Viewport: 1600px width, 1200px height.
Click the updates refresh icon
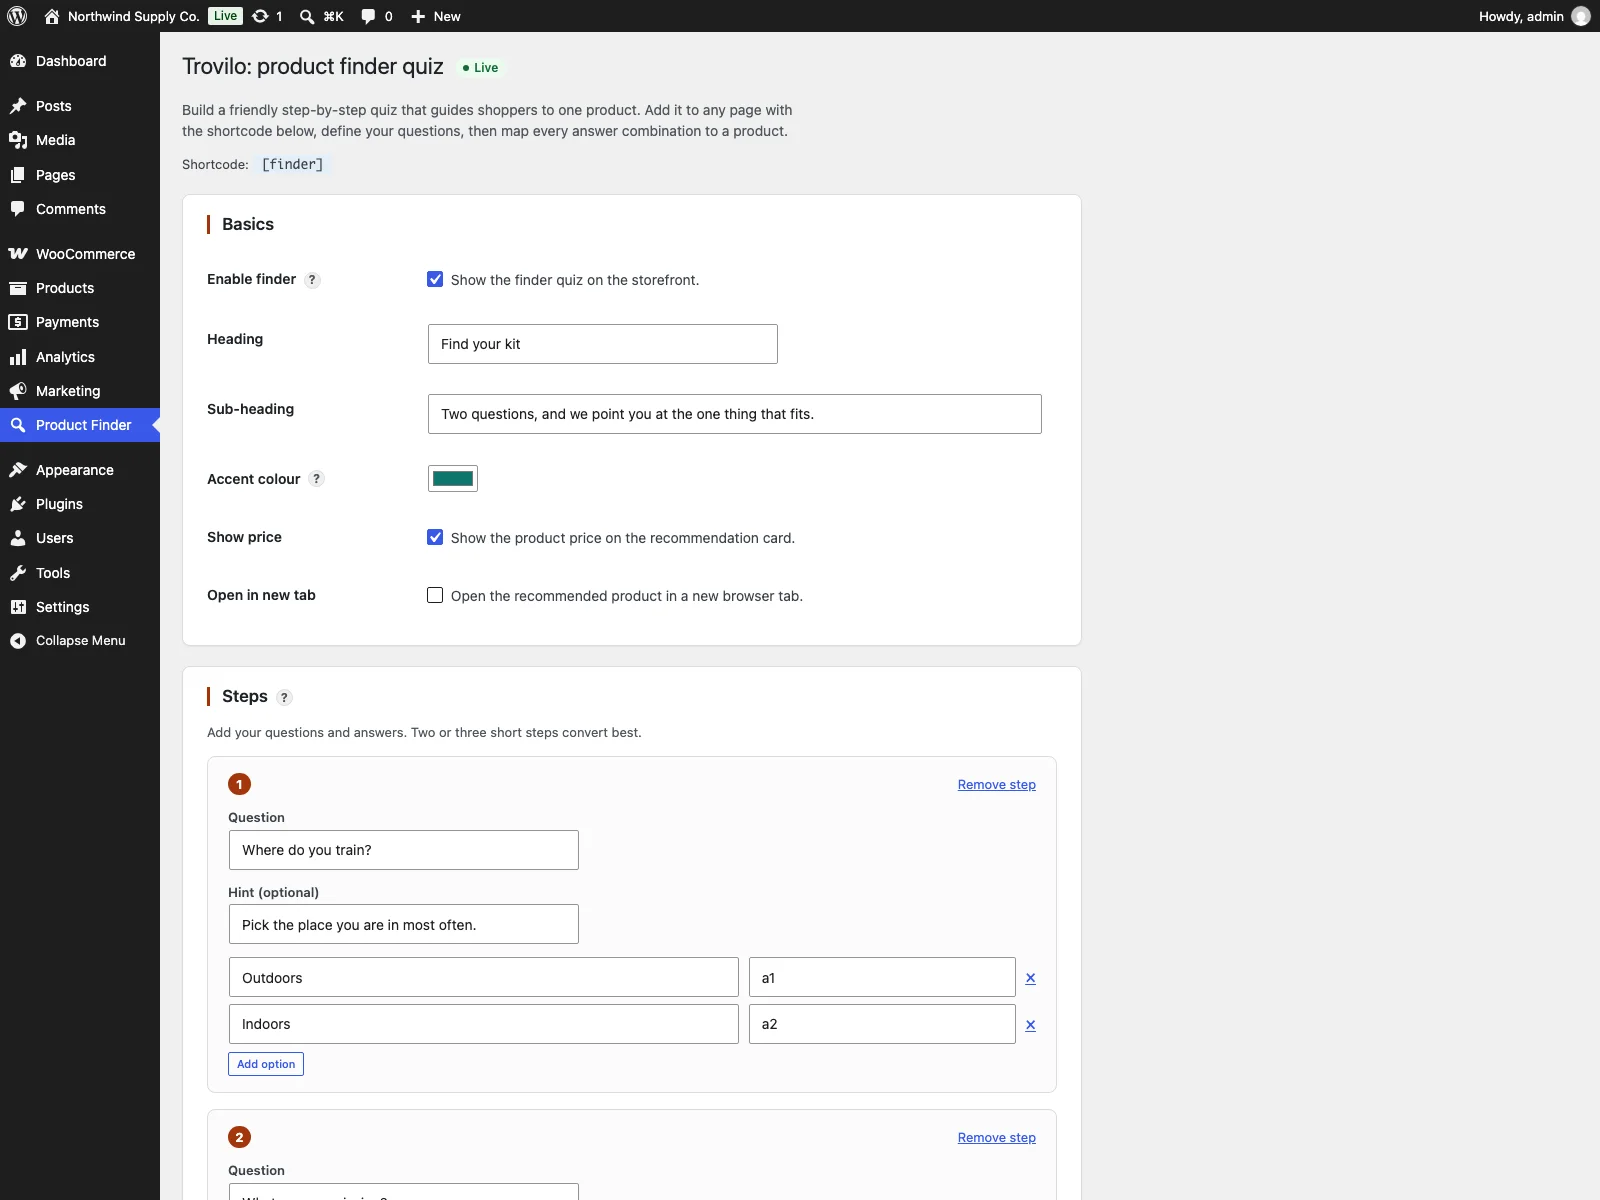(260, 16)
